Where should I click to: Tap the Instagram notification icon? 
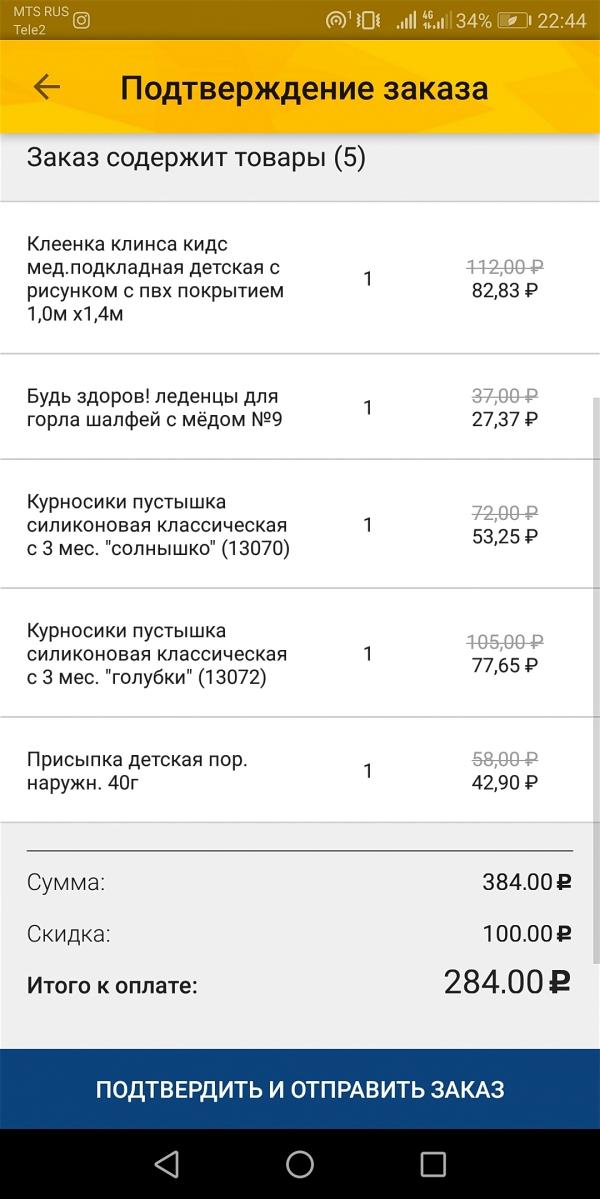pos(81,21)
